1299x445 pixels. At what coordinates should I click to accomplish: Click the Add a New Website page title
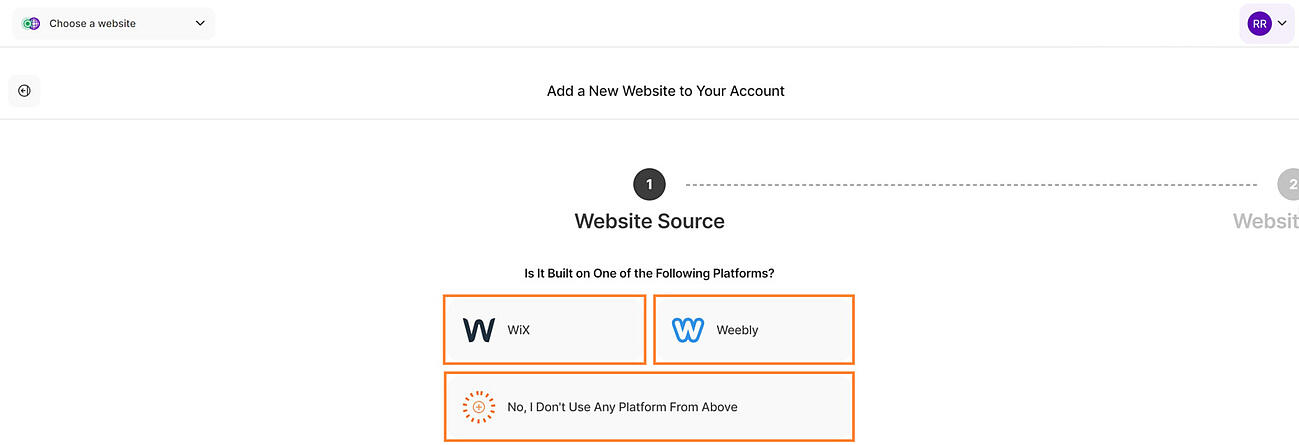coord(666,91)
